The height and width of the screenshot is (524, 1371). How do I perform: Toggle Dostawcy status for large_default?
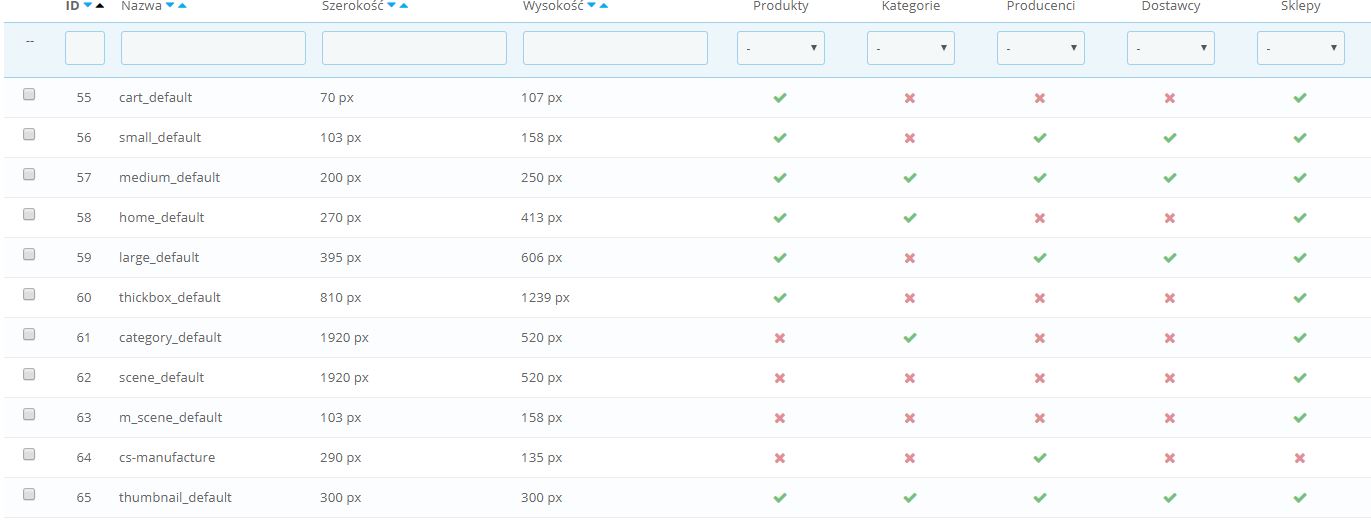[1170, 258]
